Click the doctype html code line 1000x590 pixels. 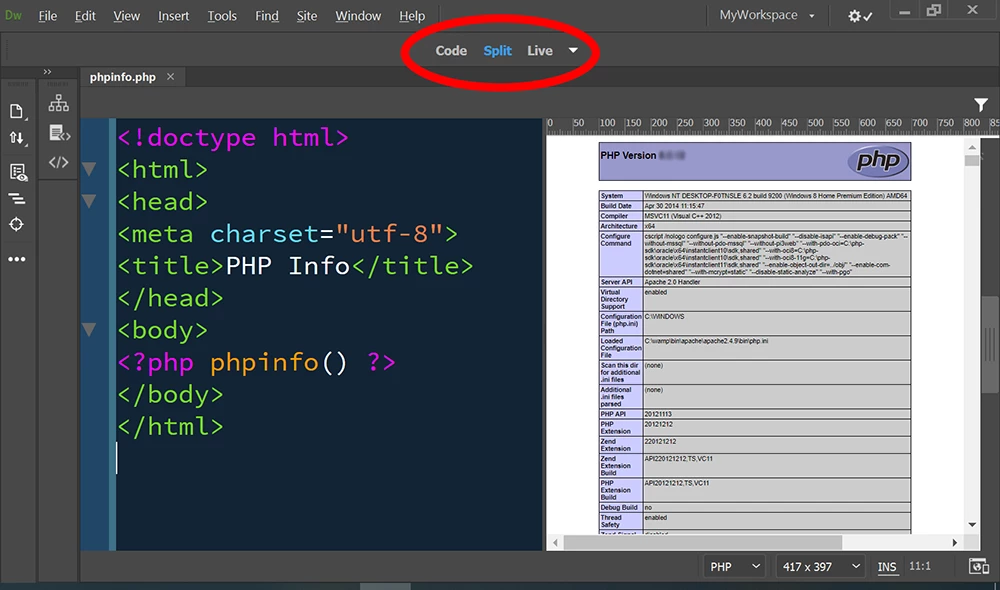(x=233, y=137)
